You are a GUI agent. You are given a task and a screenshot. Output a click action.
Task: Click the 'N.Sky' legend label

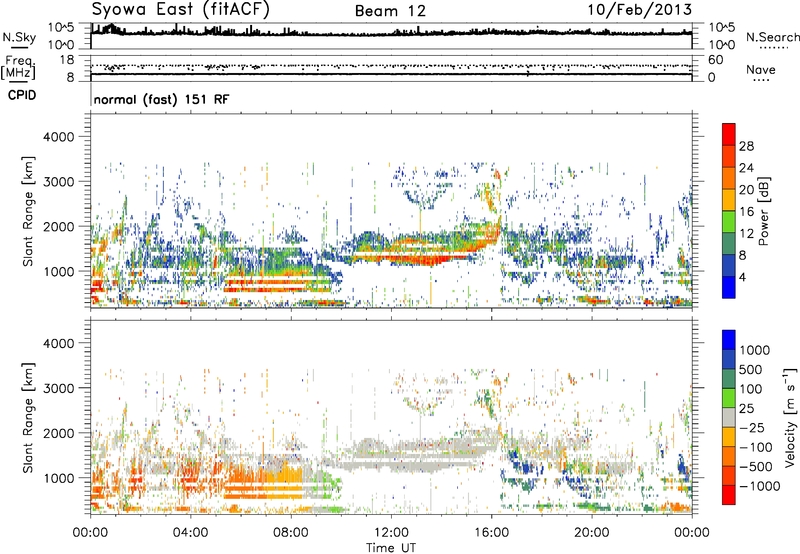(19, 37)
